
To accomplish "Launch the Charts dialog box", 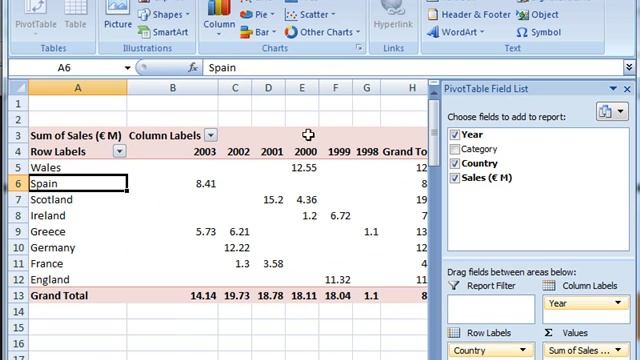I will pyautogui.click(x=359, y=48).
